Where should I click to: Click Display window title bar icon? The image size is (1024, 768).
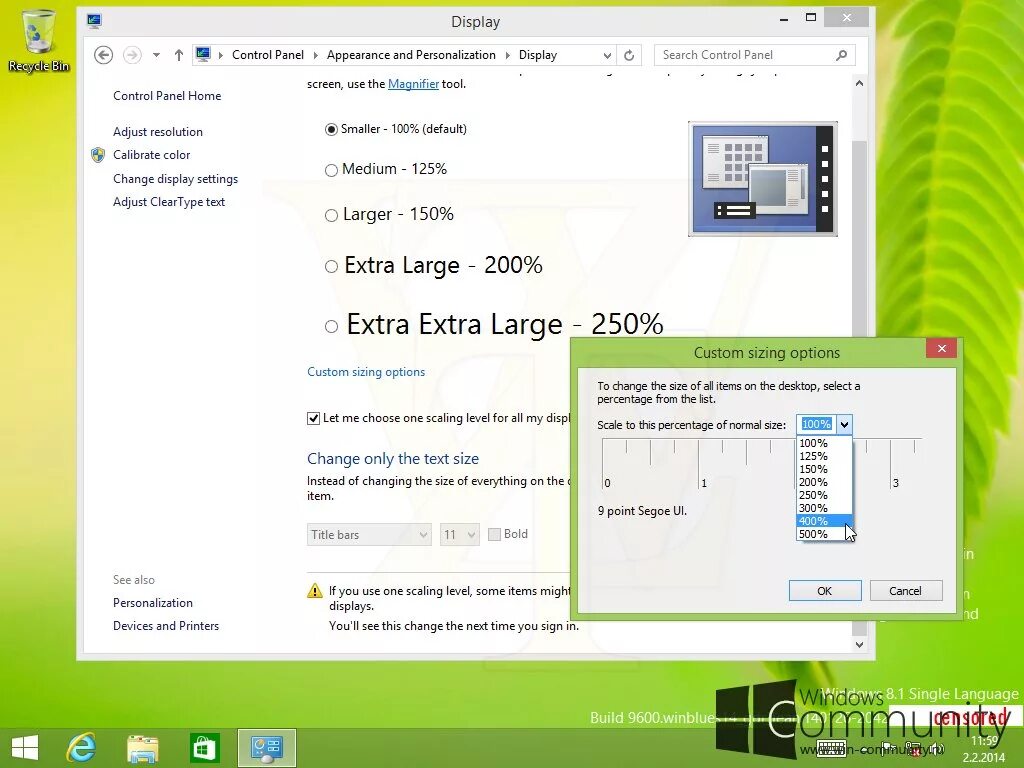(x=94, y=21)
